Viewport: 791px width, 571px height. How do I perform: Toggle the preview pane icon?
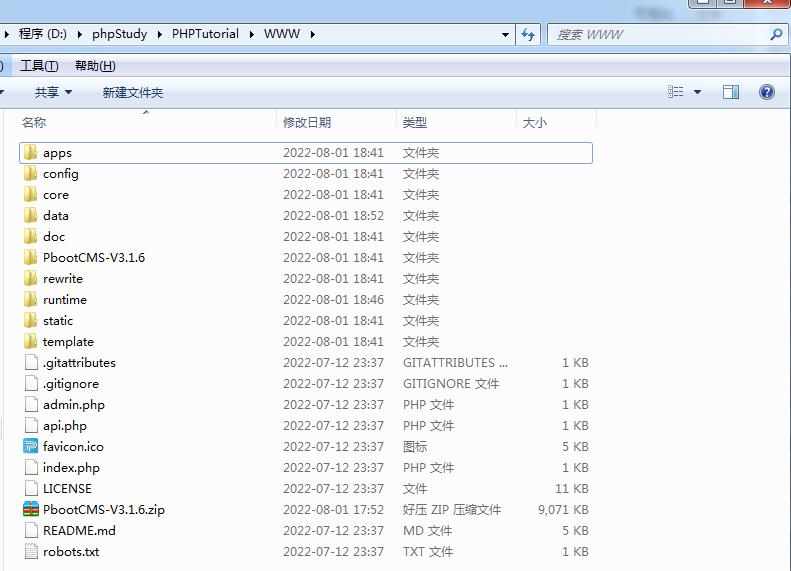tap(730, 92)
